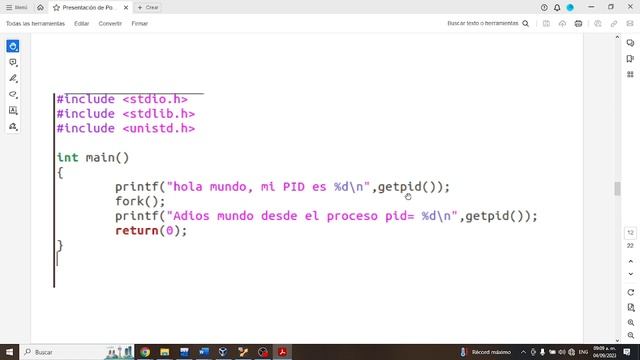Open the Windows Start button

pyautogui.click(x=9, y=352)
